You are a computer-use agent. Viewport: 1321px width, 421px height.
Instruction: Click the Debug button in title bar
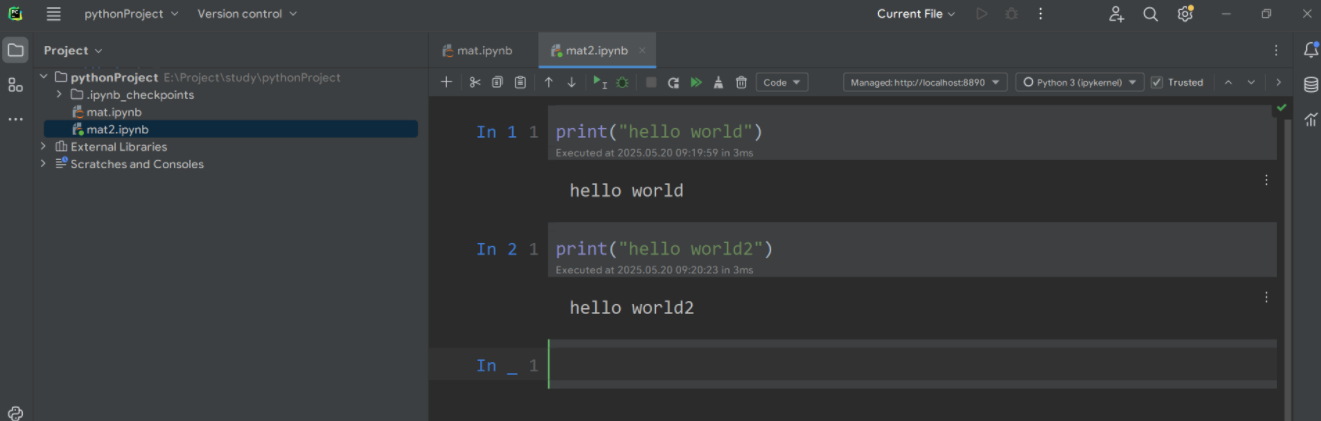click(1011, 14)
